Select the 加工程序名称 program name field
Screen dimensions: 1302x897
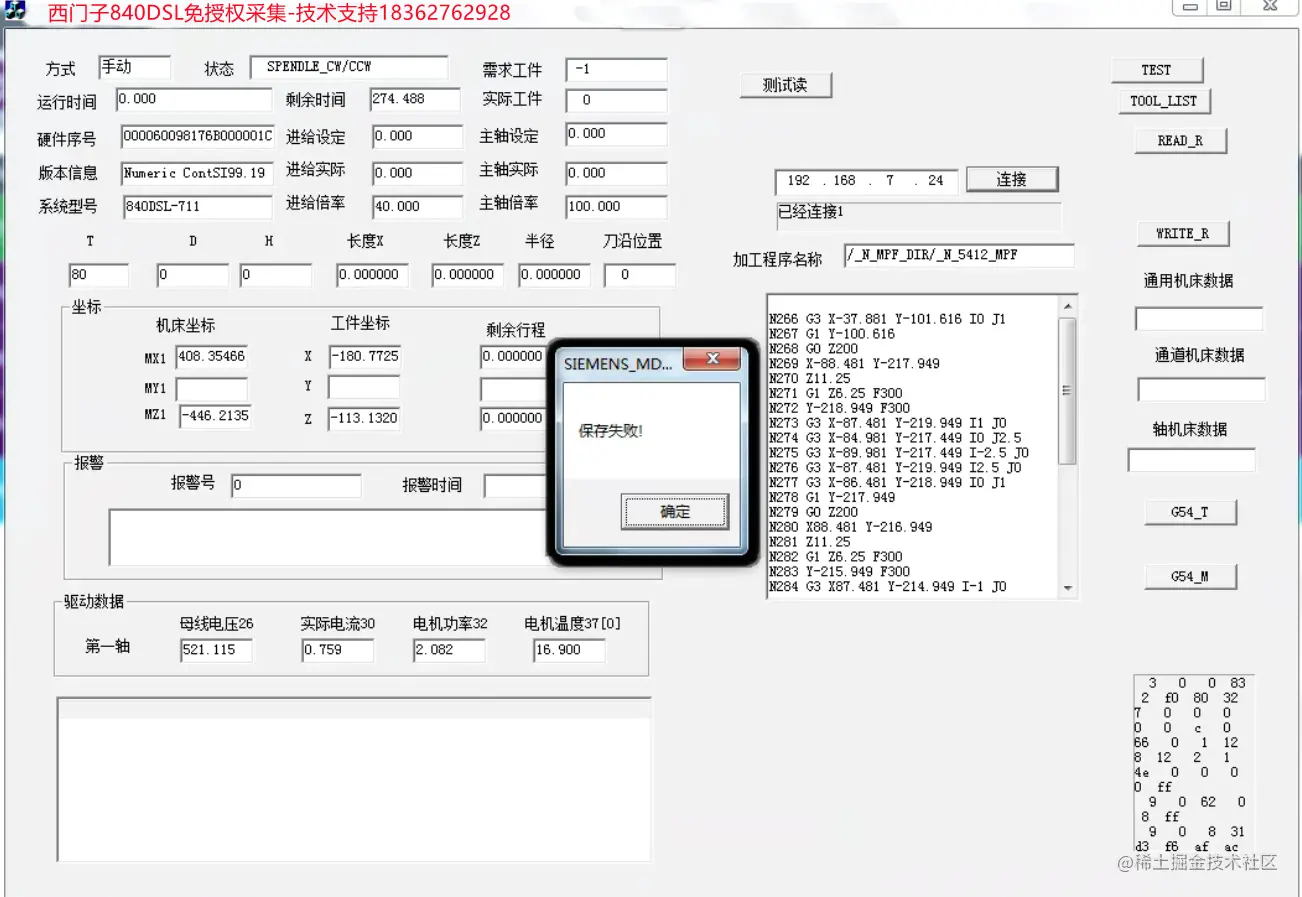(x=958, y=256)
